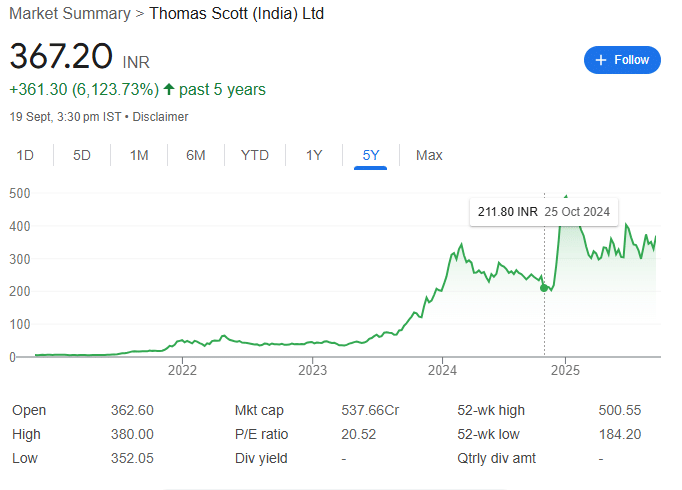Click the Div yield label
The image size is (682, 490).
coord(261,458)
